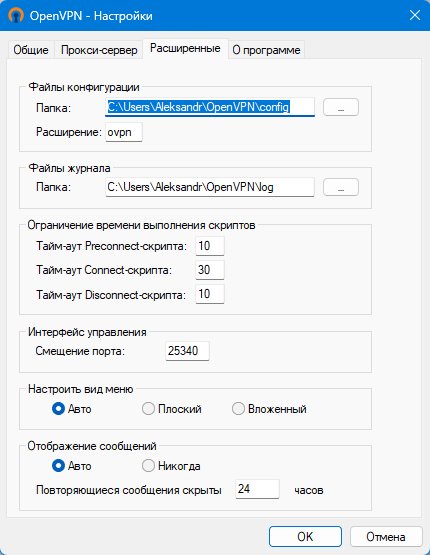Click the Preconnect script timeout field
Image resolution: width=430 pixels, height=555 pixels.
click(x=210, y=246)
